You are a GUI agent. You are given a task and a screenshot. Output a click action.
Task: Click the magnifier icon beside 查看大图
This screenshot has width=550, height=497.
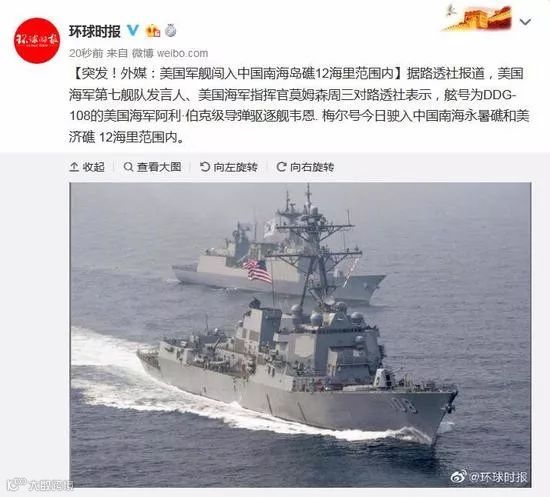tap(128, 167)
